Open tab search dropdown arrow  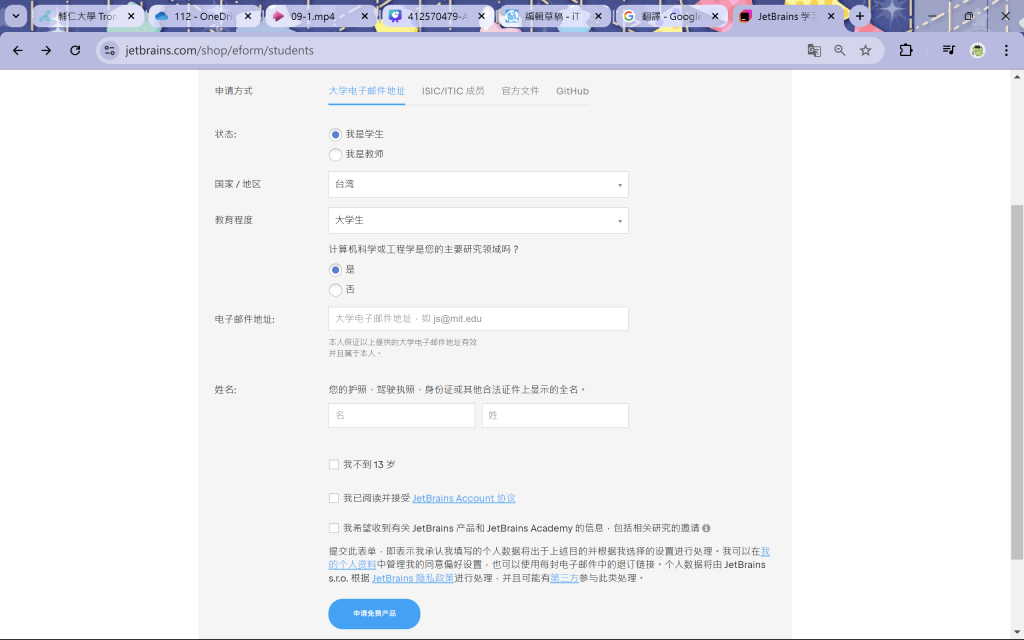pyautogui.click(x=16, y=16)
